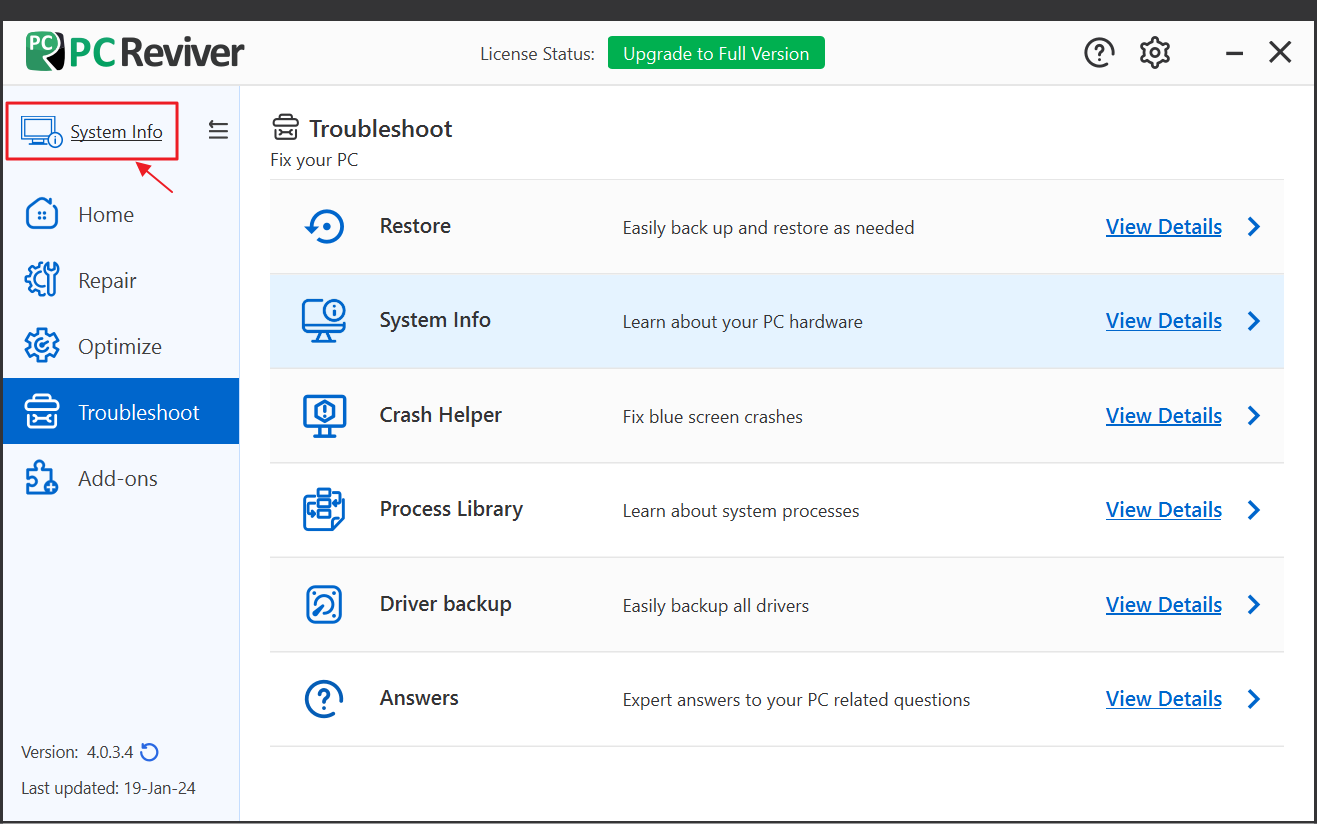Expand the Restore row chevron arrow
Screen dimensions: 1317x824
(x=1254, y=227)
